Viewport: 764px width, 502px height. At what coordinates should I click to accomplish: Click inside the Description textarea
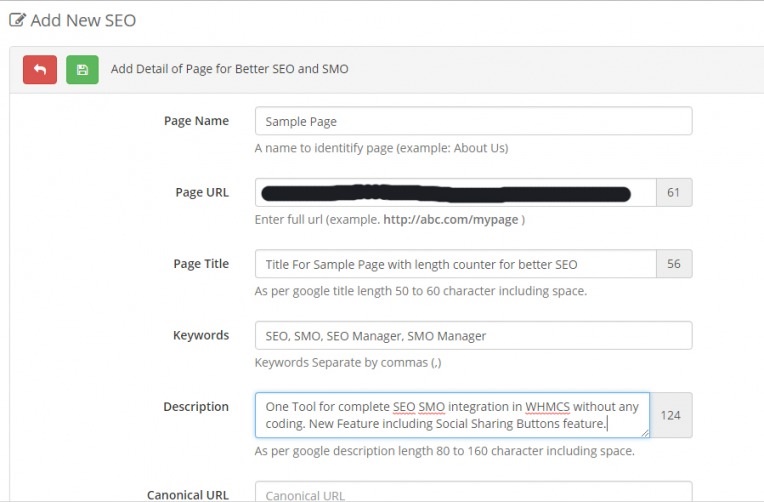click(x=452, y=415)
